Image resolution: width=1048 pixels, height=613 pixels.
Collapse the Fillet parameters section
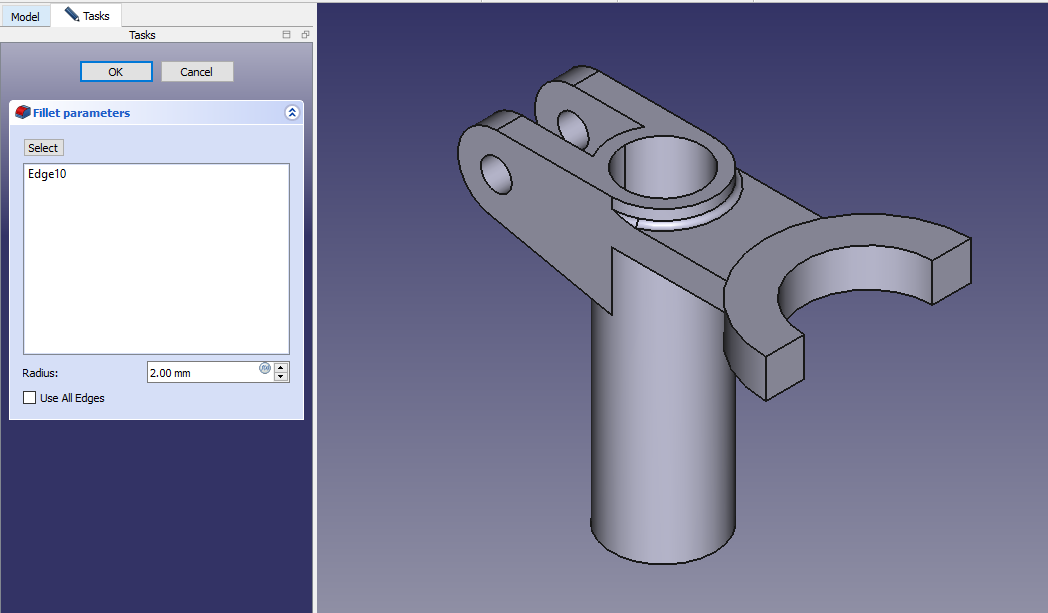coord(292,112)
